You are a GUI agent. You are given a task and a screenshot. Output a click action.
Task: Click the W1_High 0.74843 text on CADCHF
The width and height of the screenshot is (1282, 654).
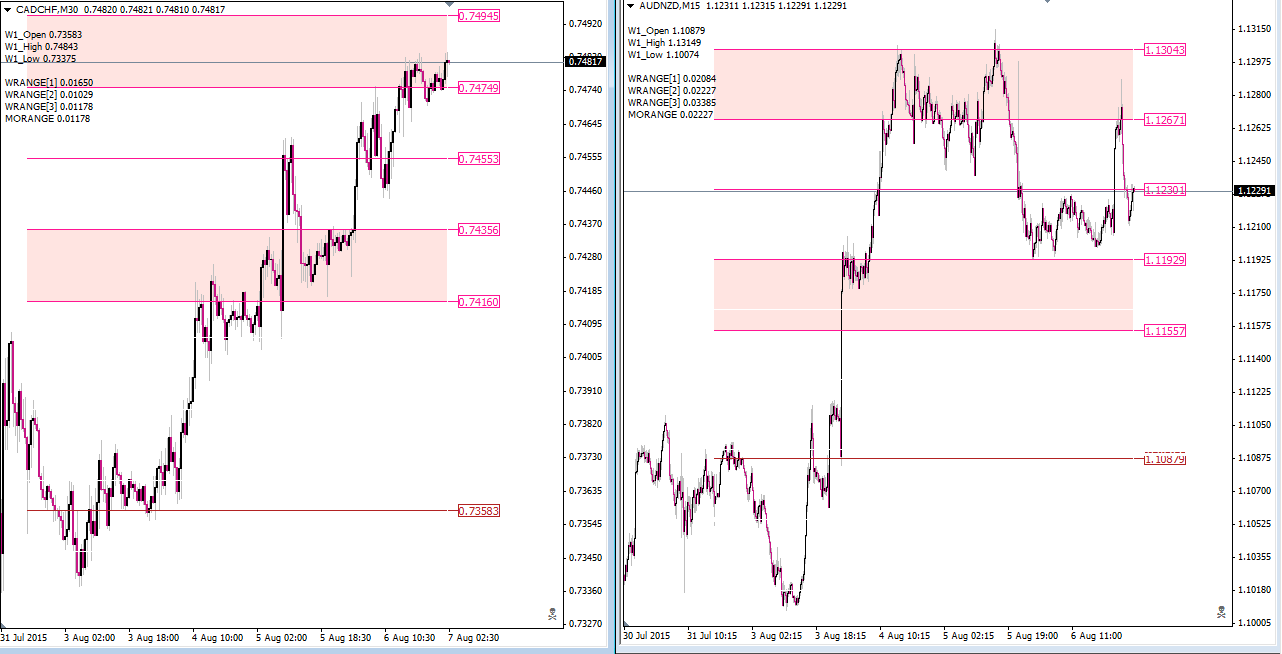point(41,46)
